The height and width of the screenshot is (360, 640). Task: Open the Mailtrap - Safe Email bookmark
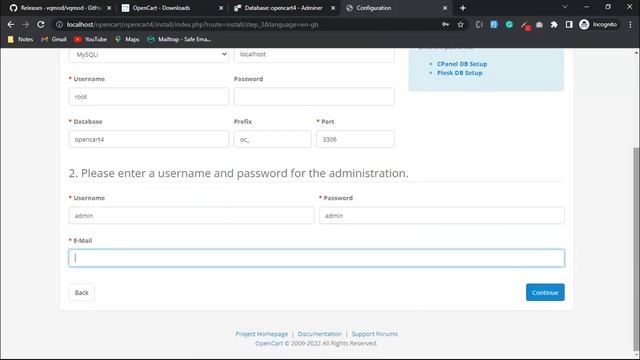pos(180,39)
